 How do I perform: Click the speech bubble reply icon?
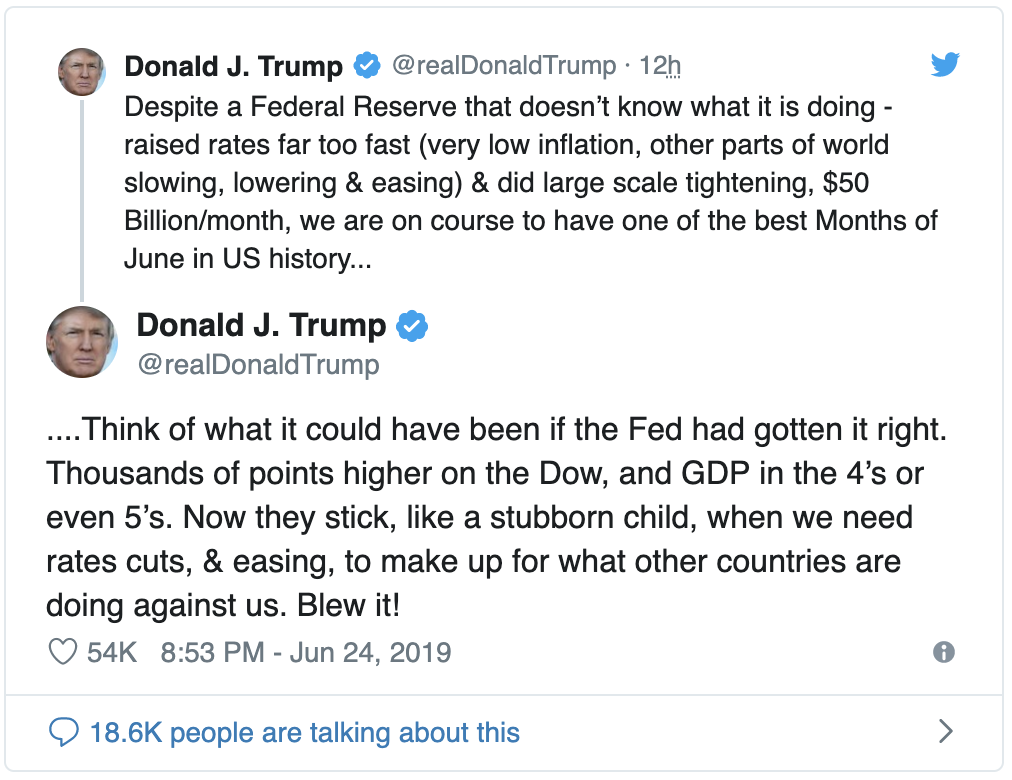pos(63,733)
